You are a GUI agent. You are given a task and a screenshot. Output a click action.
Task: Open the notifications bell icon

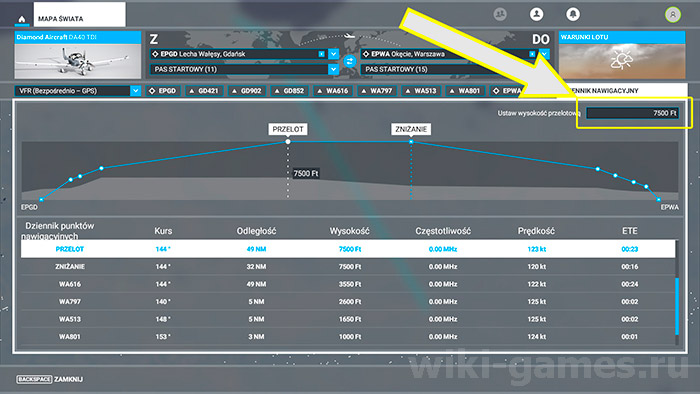(x=573, y=14)
